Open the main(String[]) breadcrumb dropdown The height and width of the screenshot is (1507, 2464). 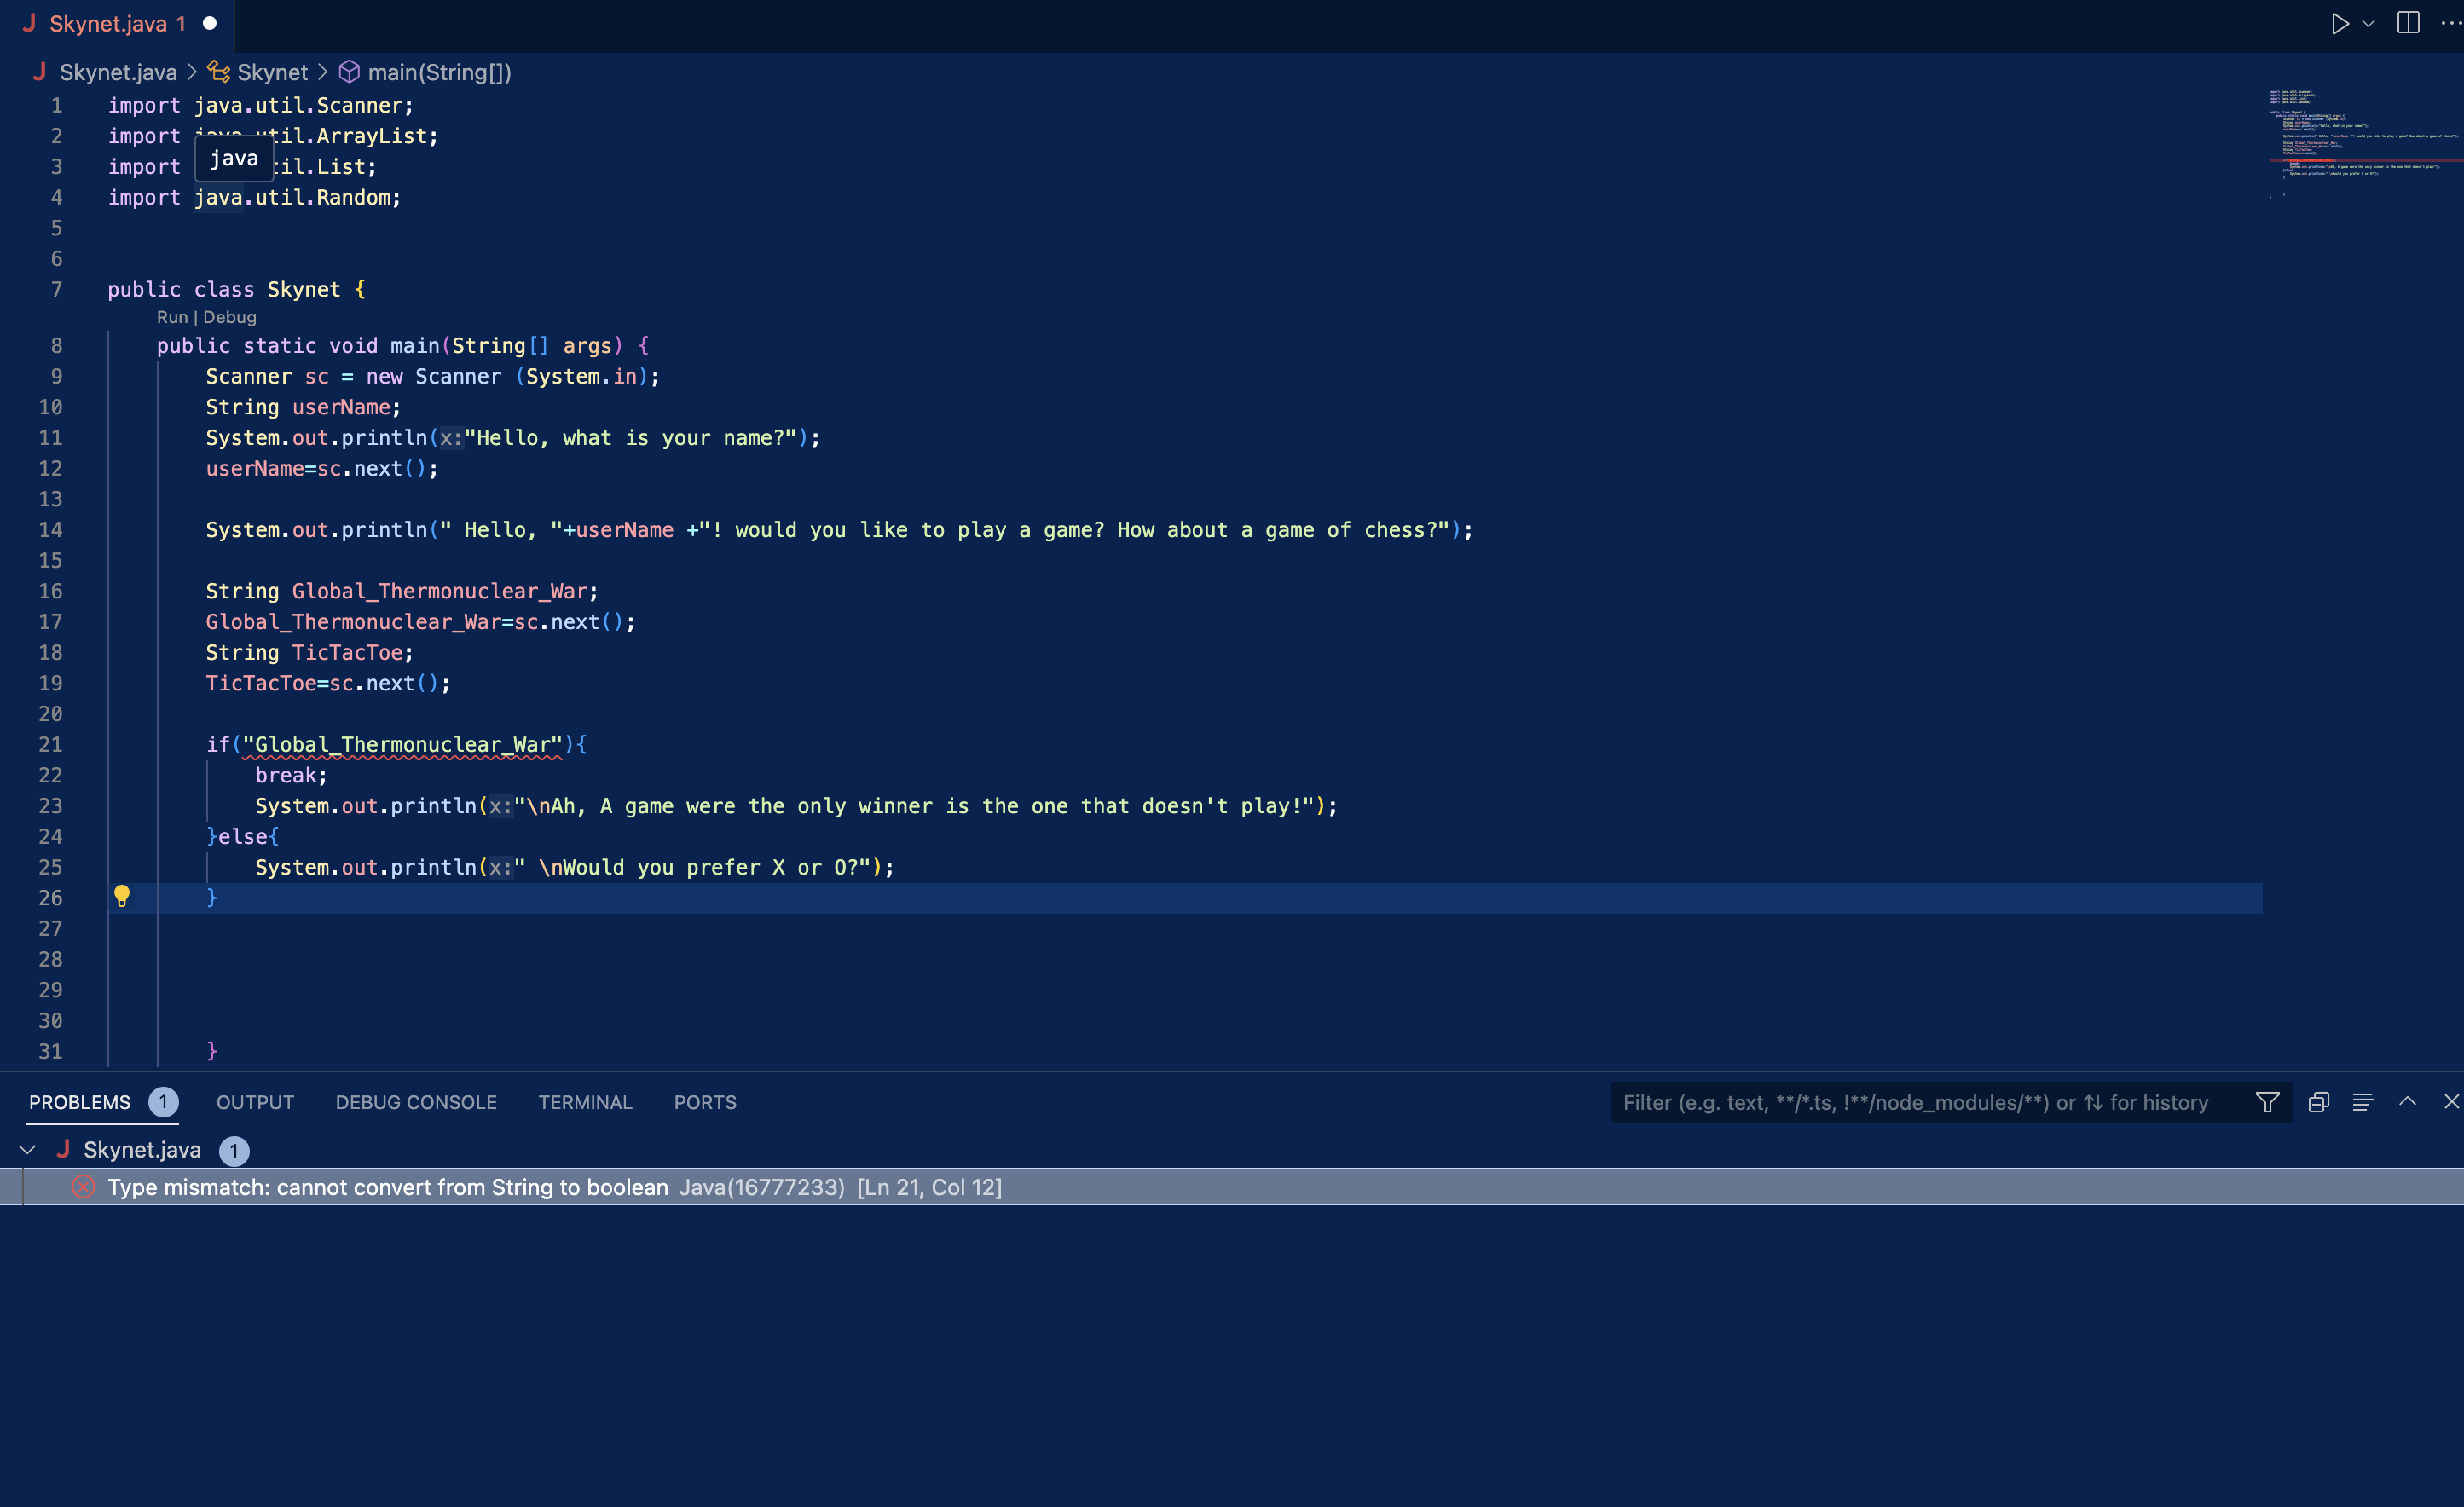(x=438, y=71)
